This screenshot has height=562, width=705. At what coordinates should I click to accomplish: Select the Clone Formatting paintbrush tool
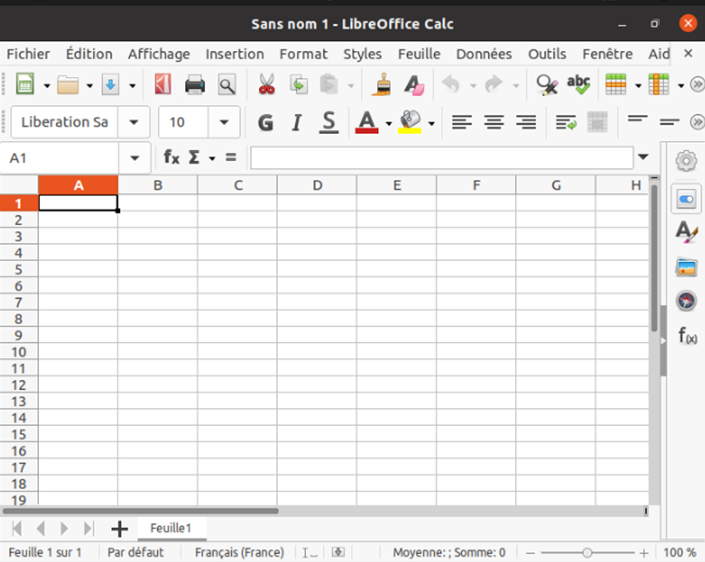381,85
